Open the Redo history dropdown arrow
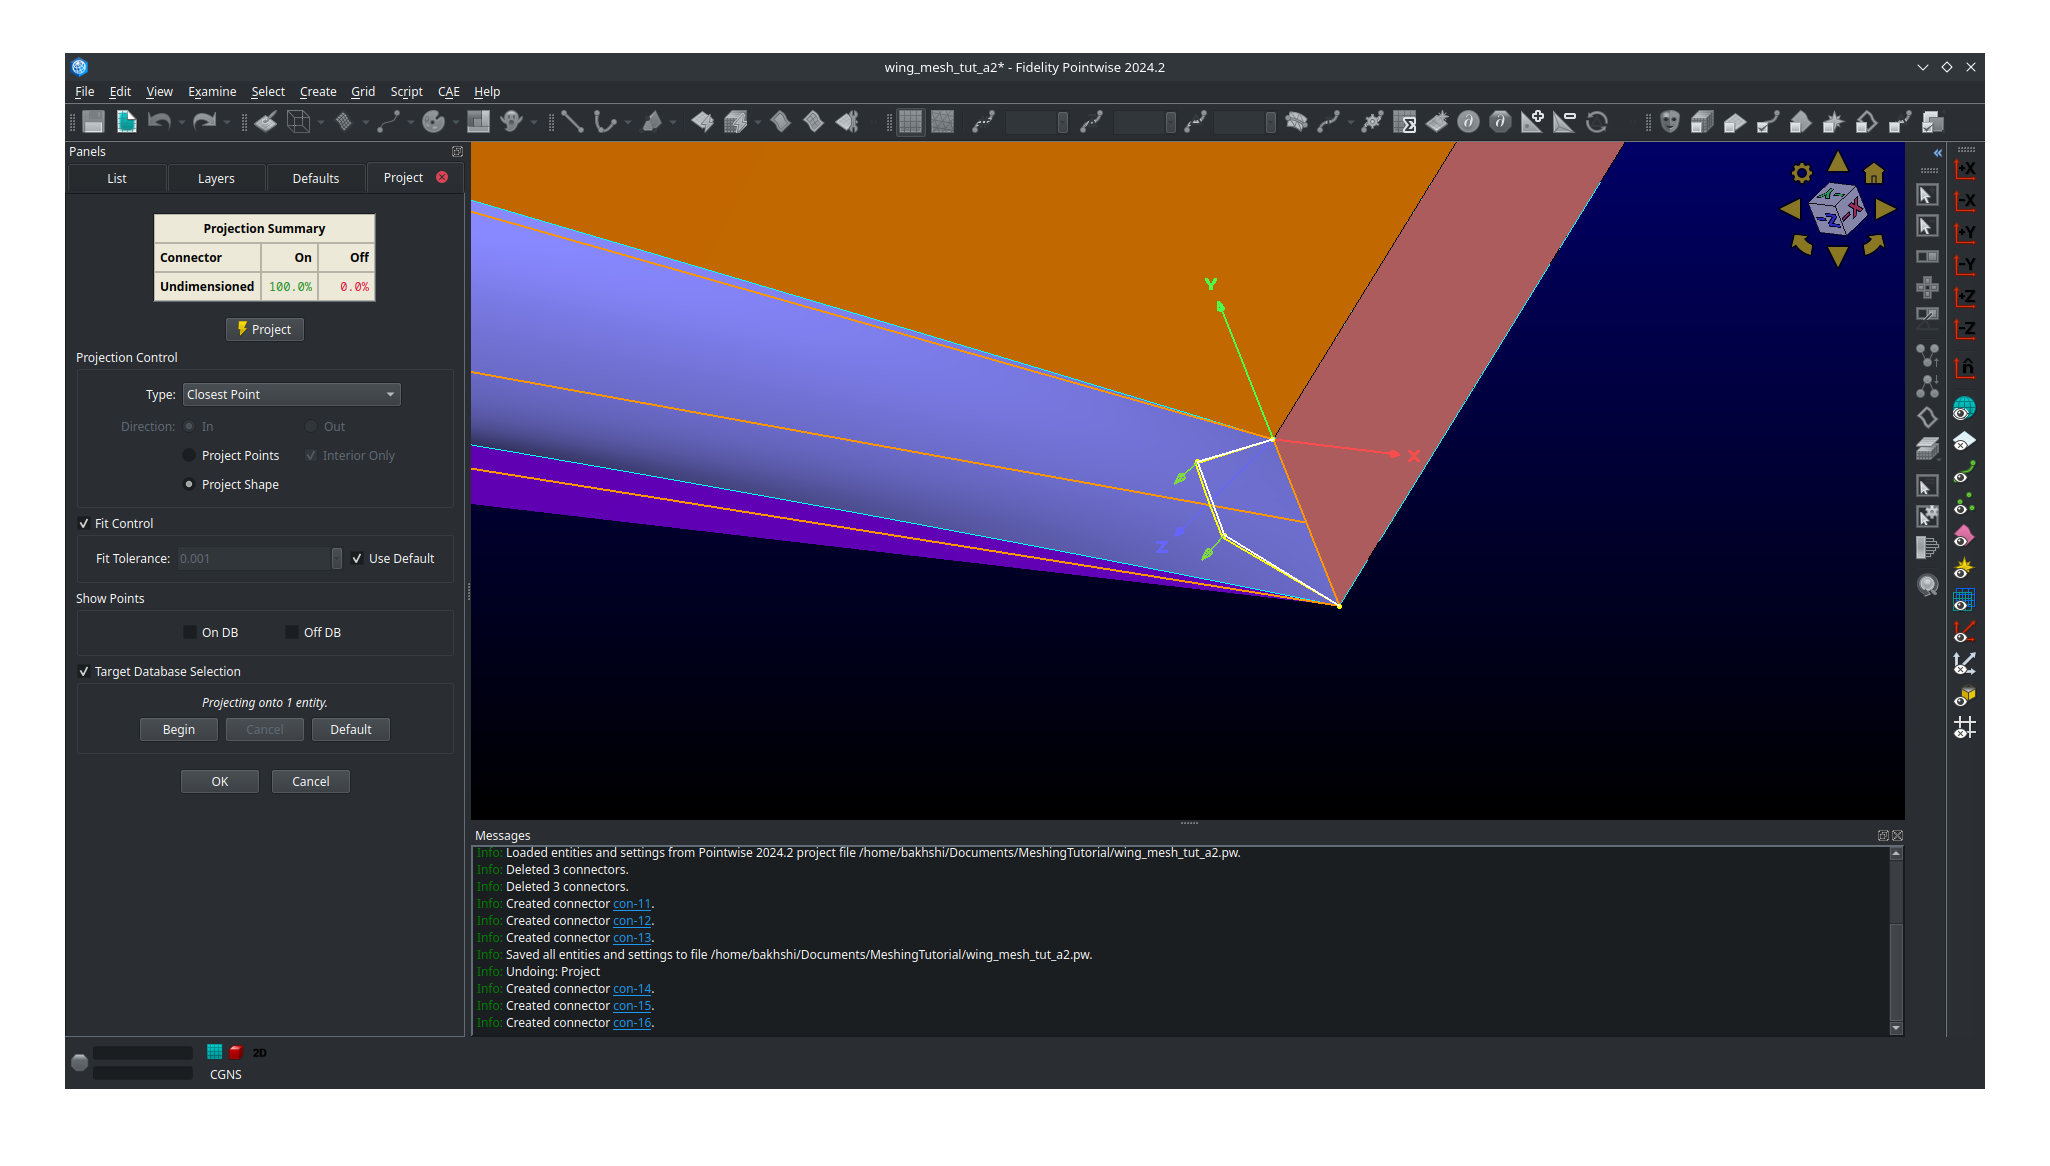Viewport: 2050px width, 1166px height. 226,122
